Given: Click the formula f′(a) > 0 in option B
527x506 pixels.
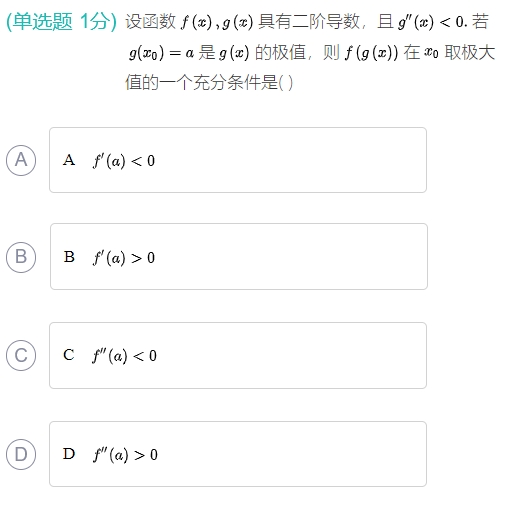Looking at the screenshot, I should tap(124, 258).
